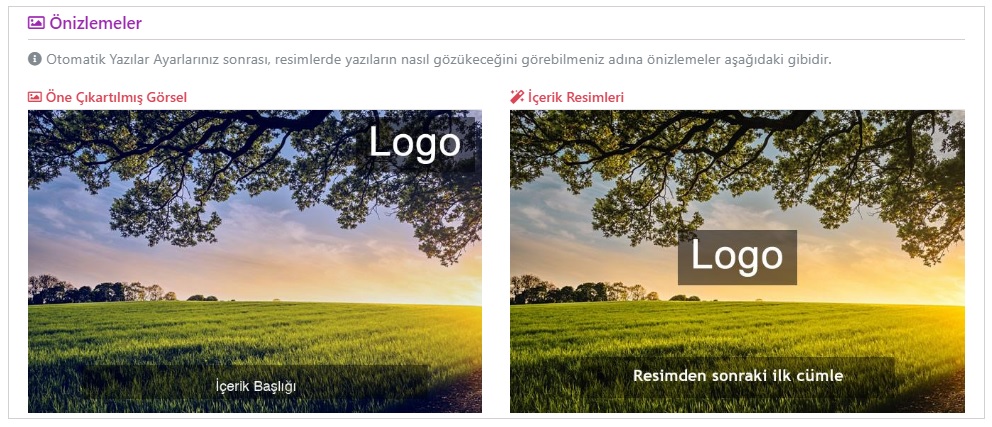Click the Öne Çıkartılmış Görsel label
Screen dimensions: 992x427
click(116, 97)
